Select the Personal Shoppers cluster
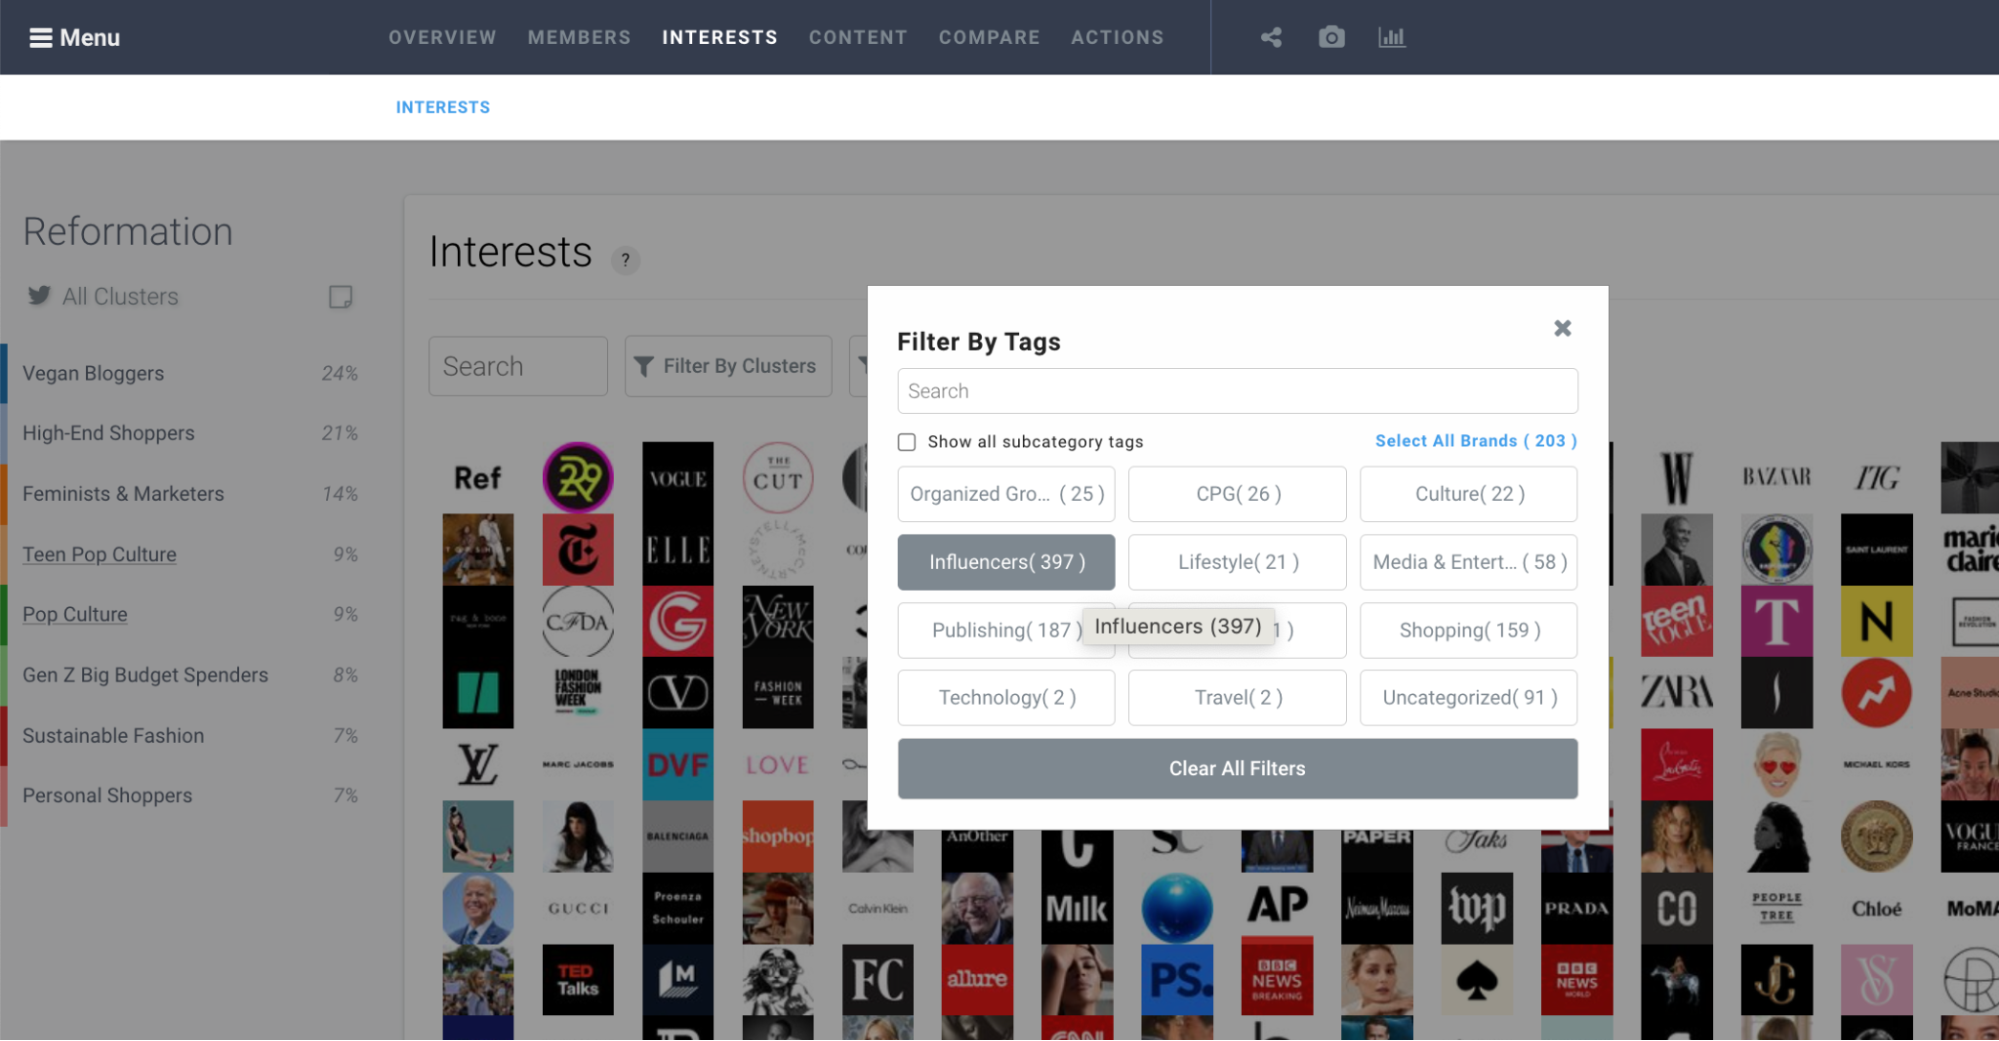 pos(190,795)
